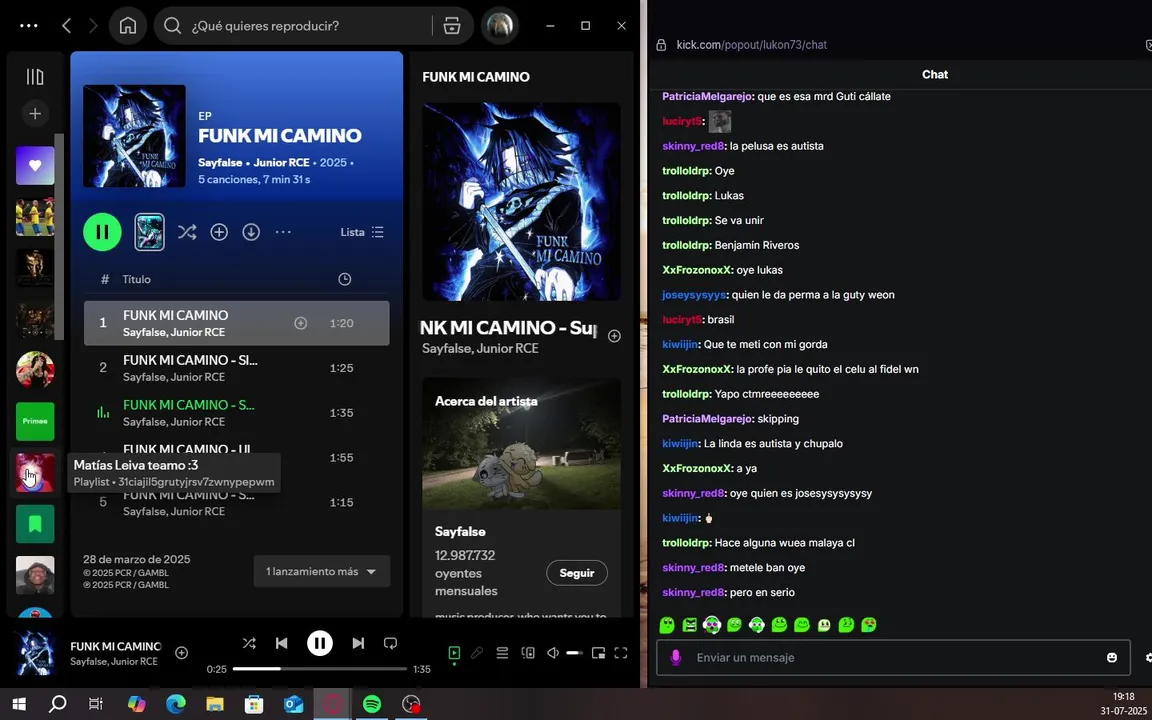Toggle repeat mode

pyautogui.click(x=390, y=644)
